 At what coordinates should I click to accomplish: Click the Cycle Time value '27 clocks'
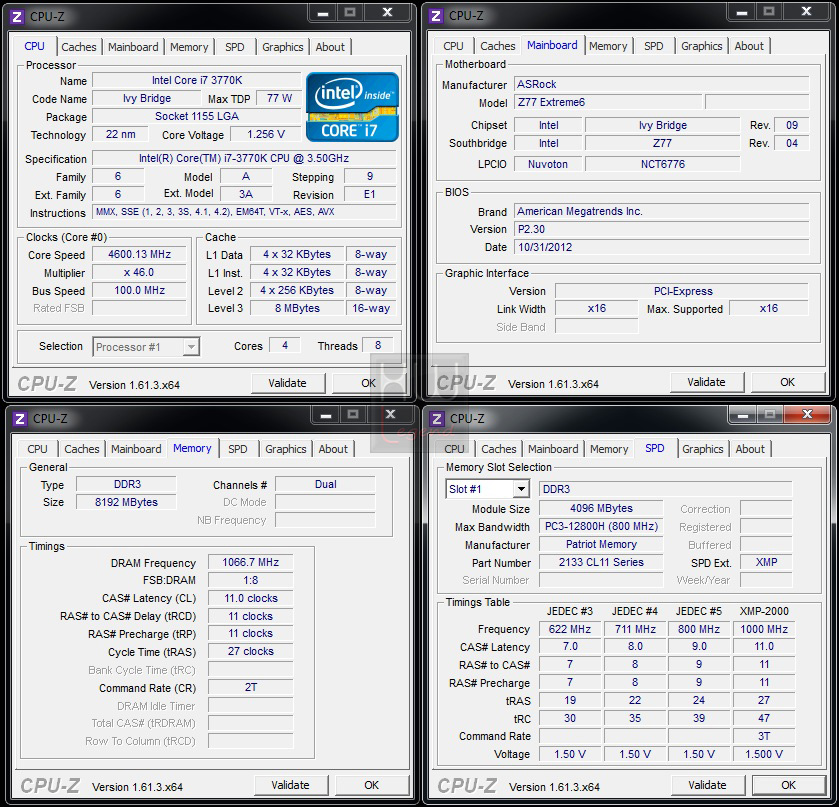tap(250, 651)
